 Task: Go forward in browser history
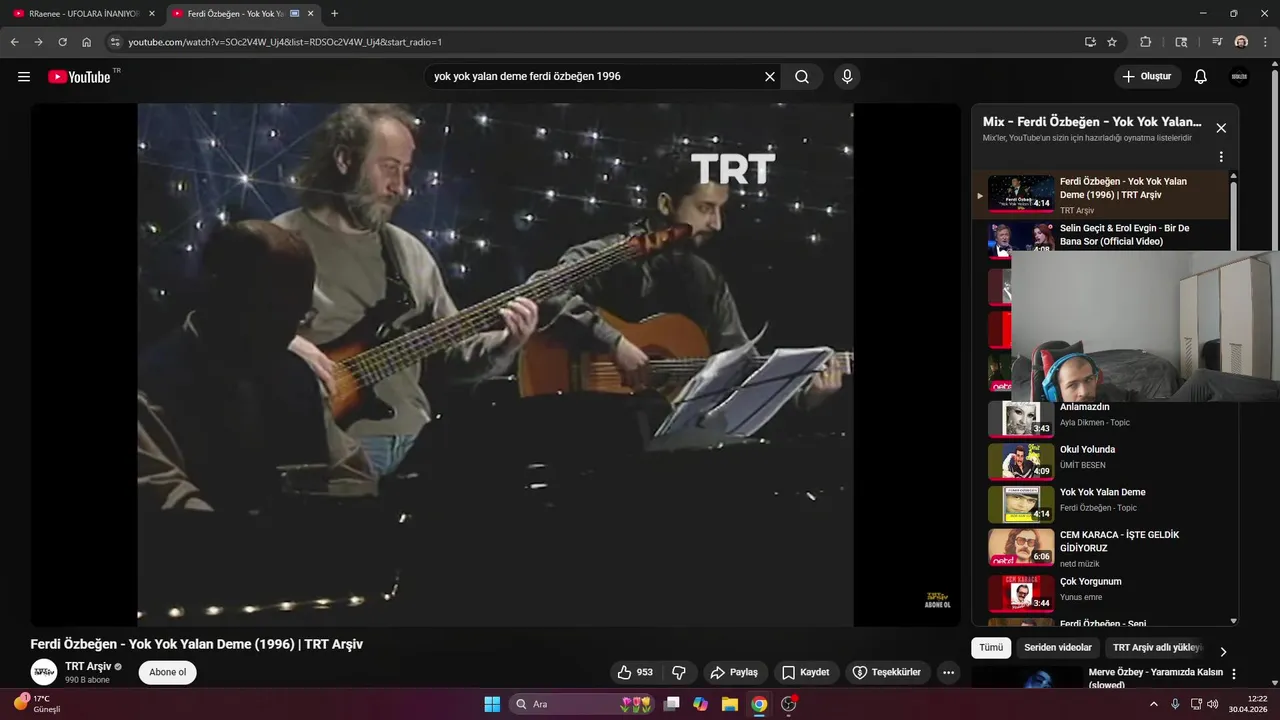tap(38, 42)
